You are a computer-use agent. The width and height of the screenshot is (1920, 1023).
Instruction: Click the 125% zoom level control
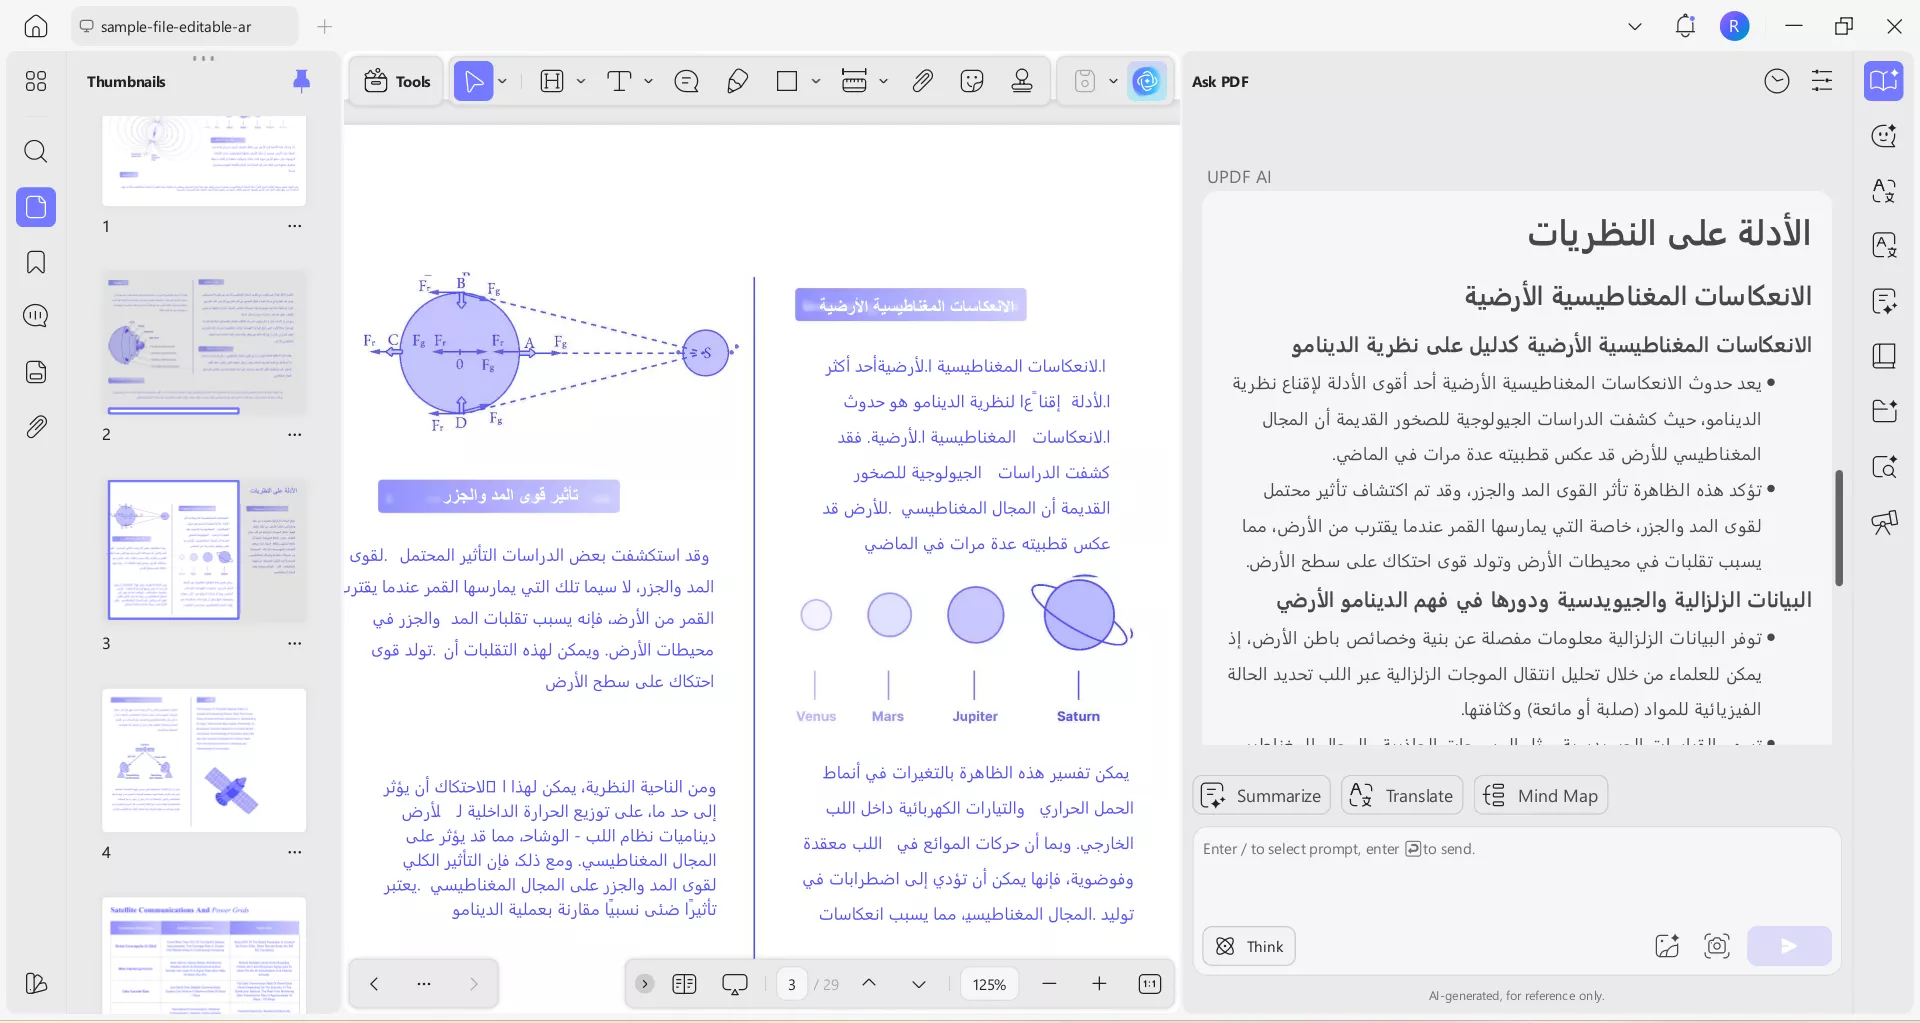(x=988, y=983)
